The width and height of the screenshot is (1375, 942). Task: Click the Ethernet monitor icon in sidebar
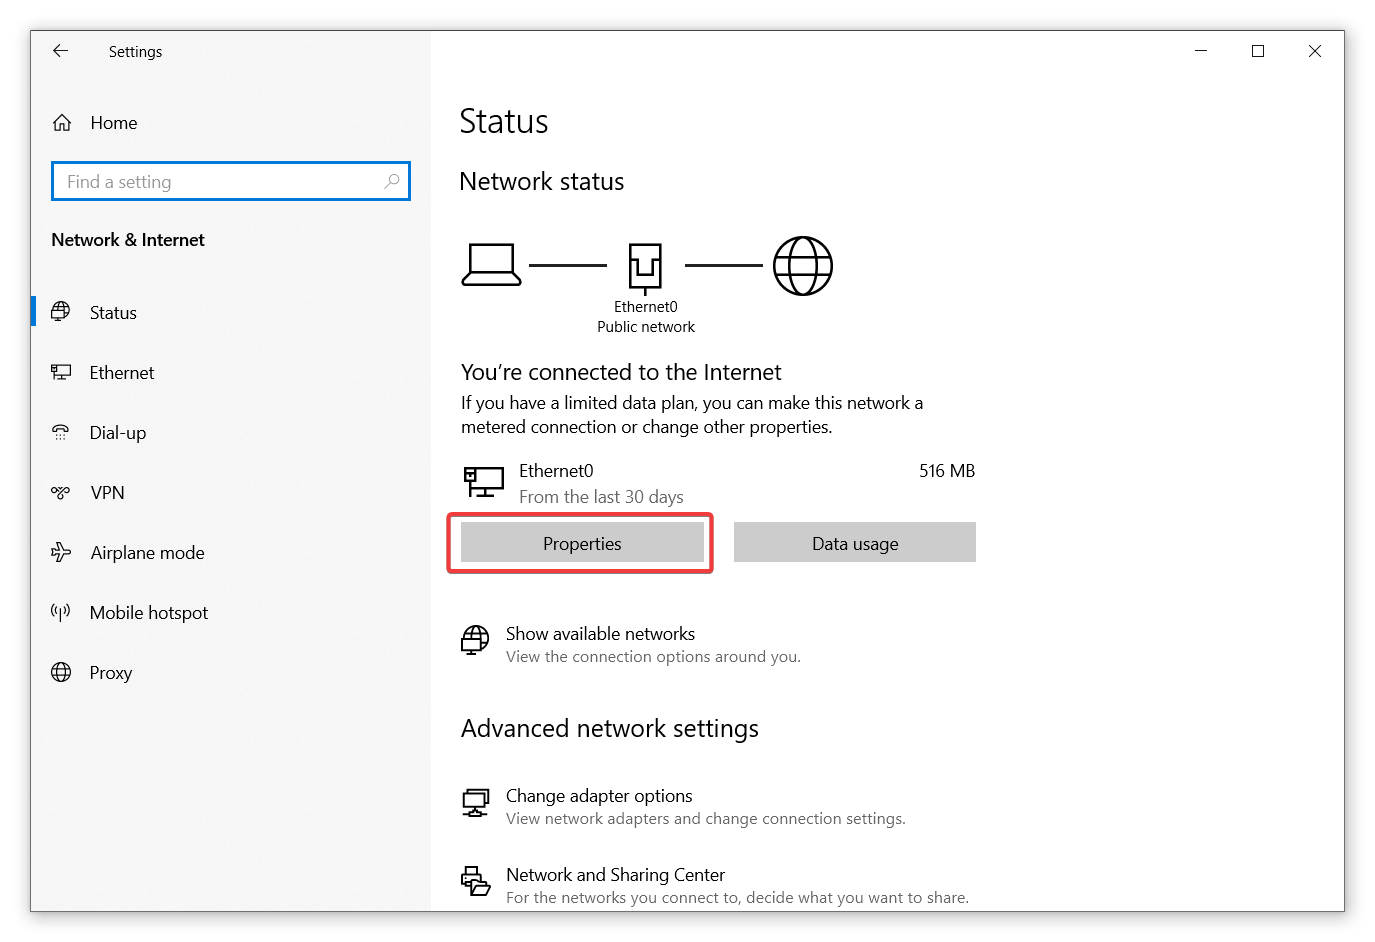pos(61,372)
